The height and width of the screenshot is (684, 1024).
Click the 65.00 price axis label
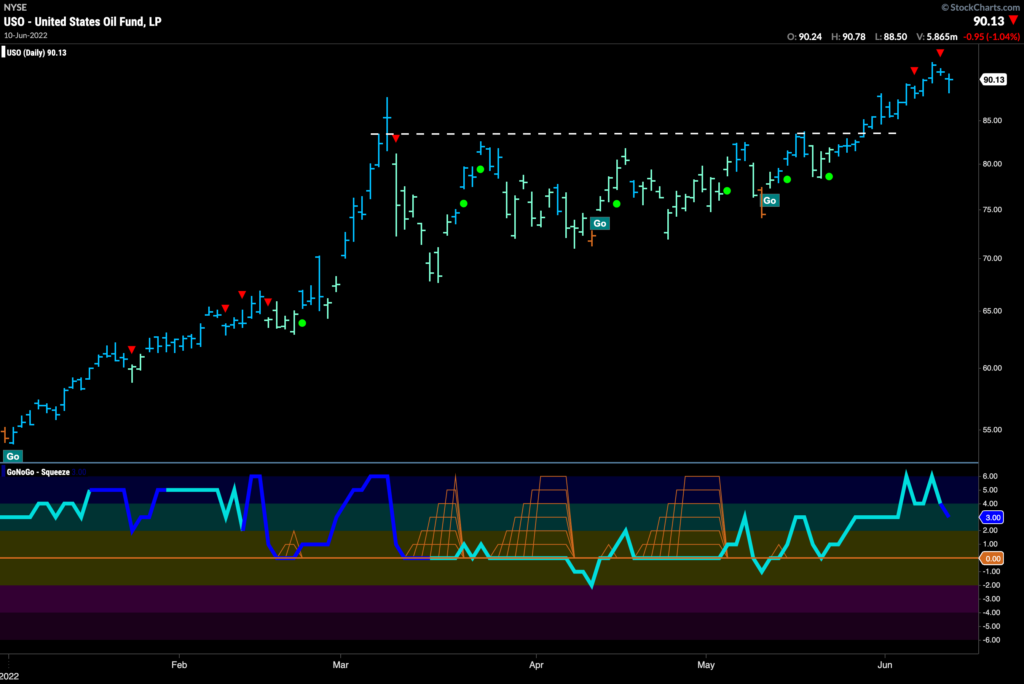tap(992, 311)
